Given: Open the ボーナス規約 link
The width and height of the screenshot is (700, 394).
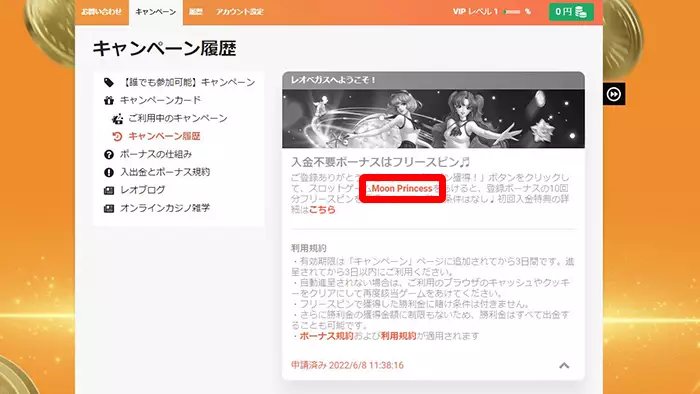Looking at the screenshot, I should click(326, 336).
